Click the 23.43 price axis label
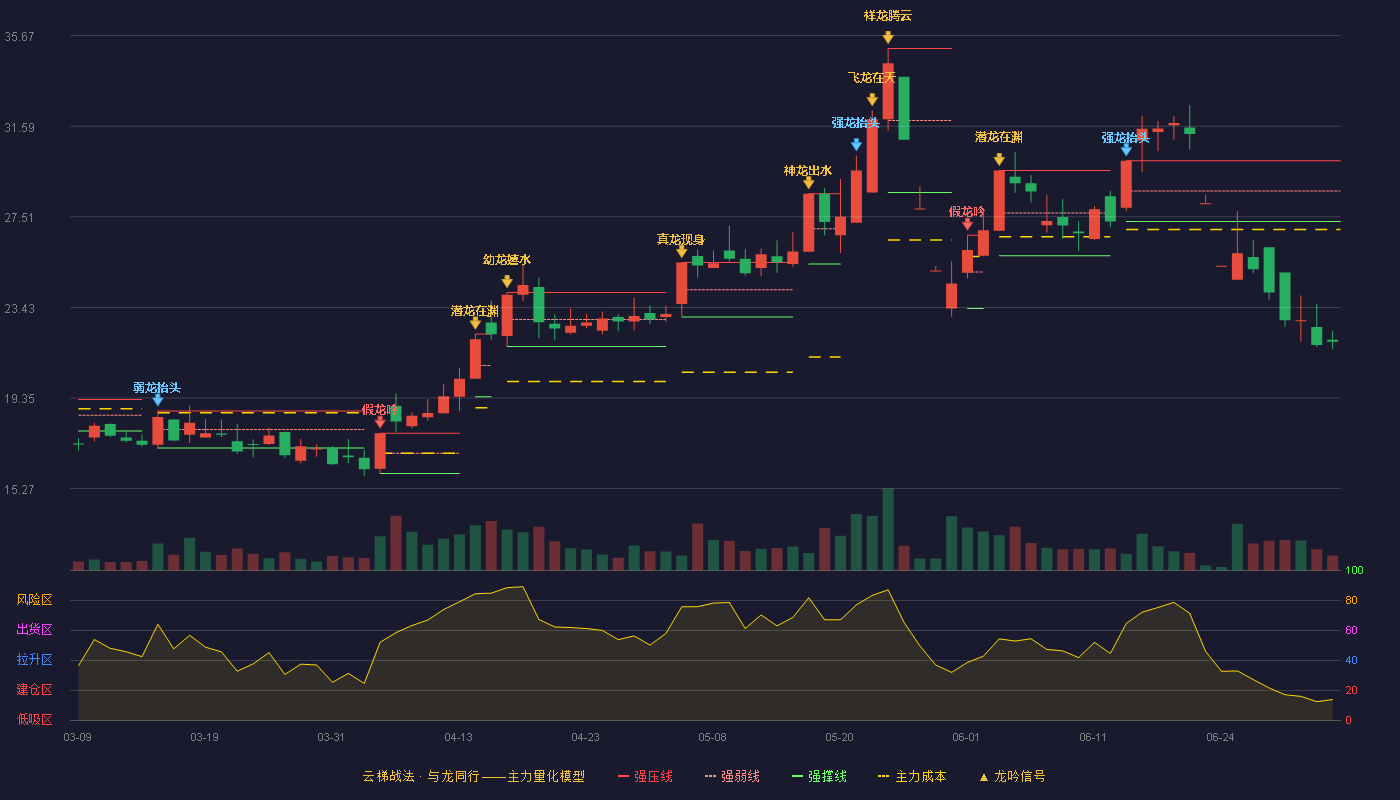1400x800 pixels. (x=20, y=308)
